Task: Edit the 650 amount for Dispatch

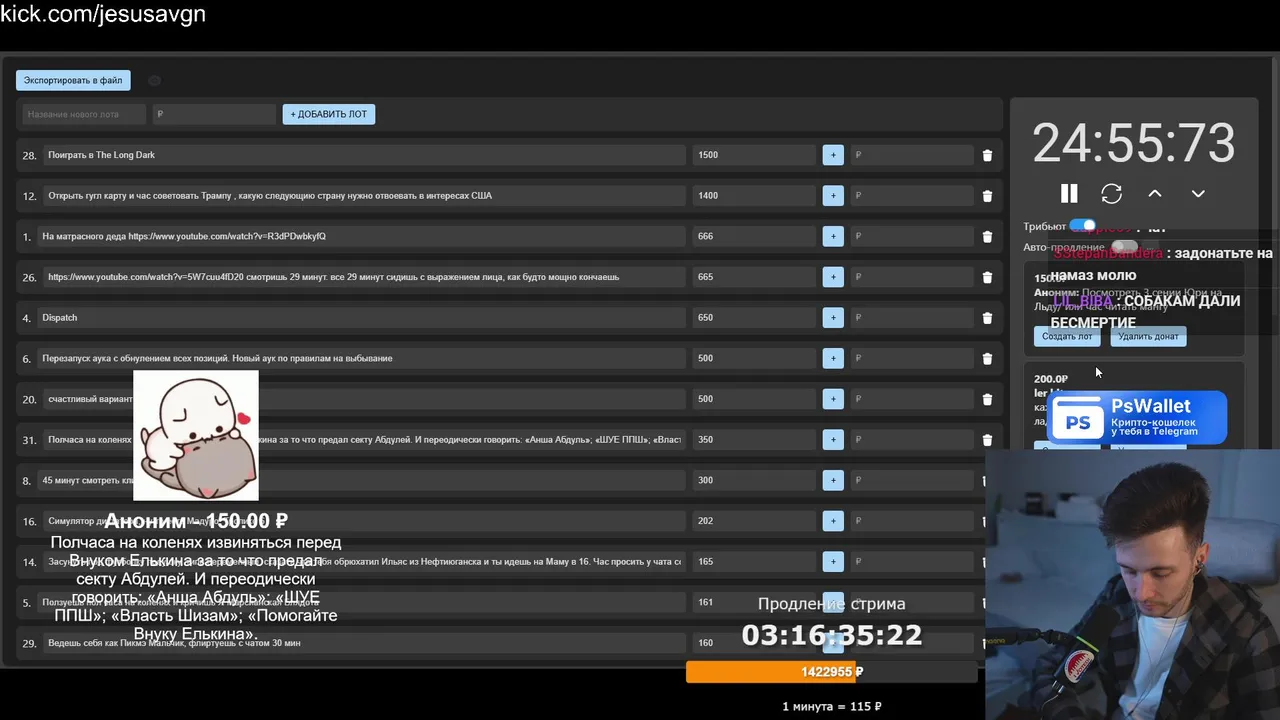Action: point(754,318)
